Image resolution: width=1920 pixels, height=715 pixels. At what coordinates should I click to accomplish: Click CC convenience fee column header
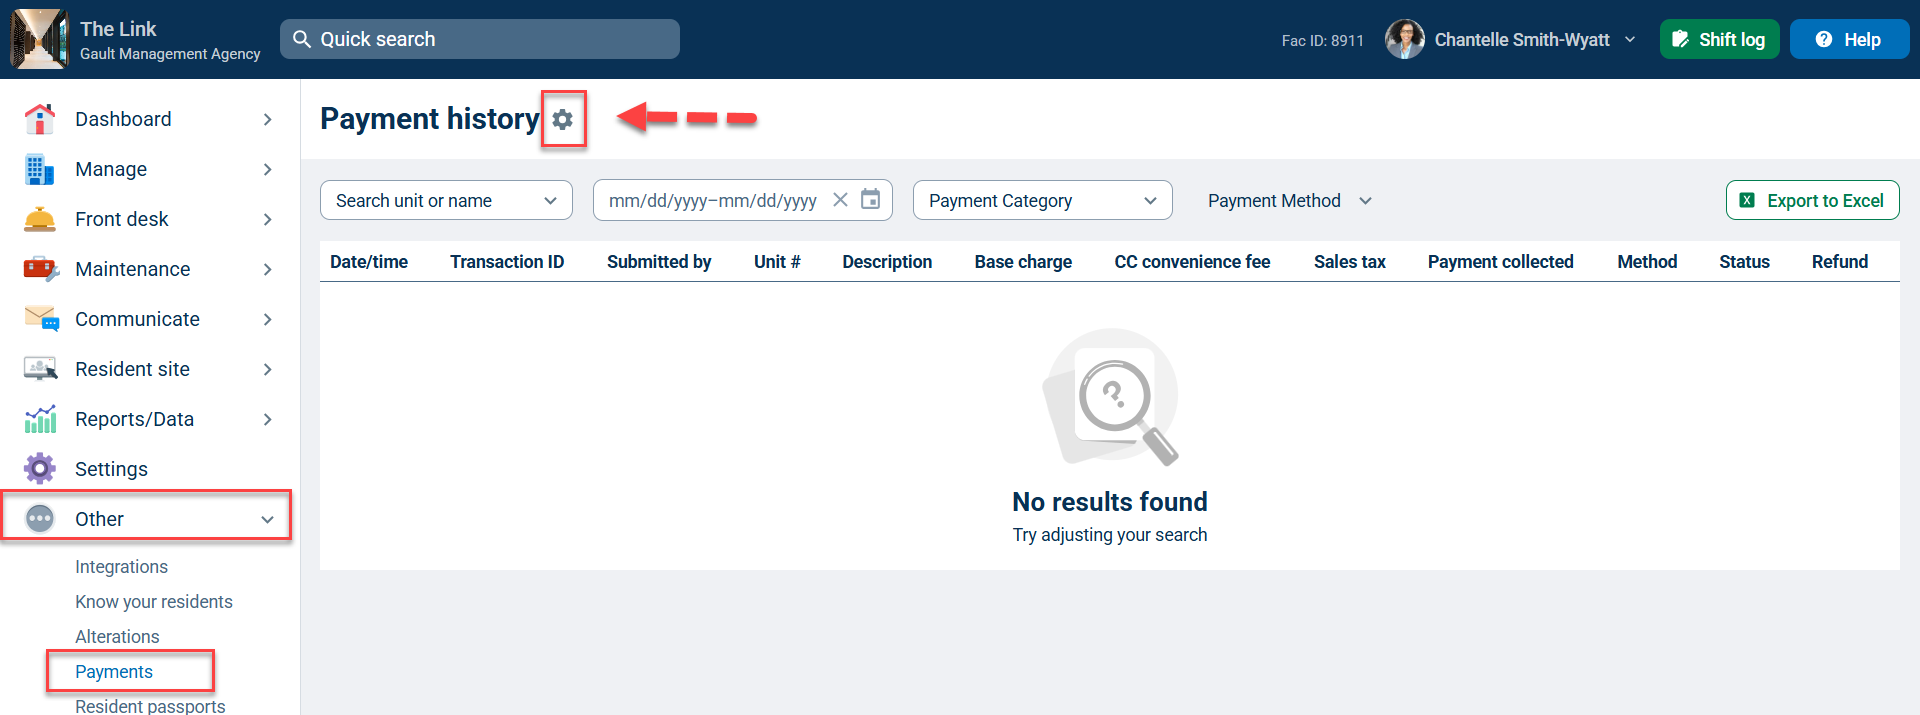point(1192,262)
